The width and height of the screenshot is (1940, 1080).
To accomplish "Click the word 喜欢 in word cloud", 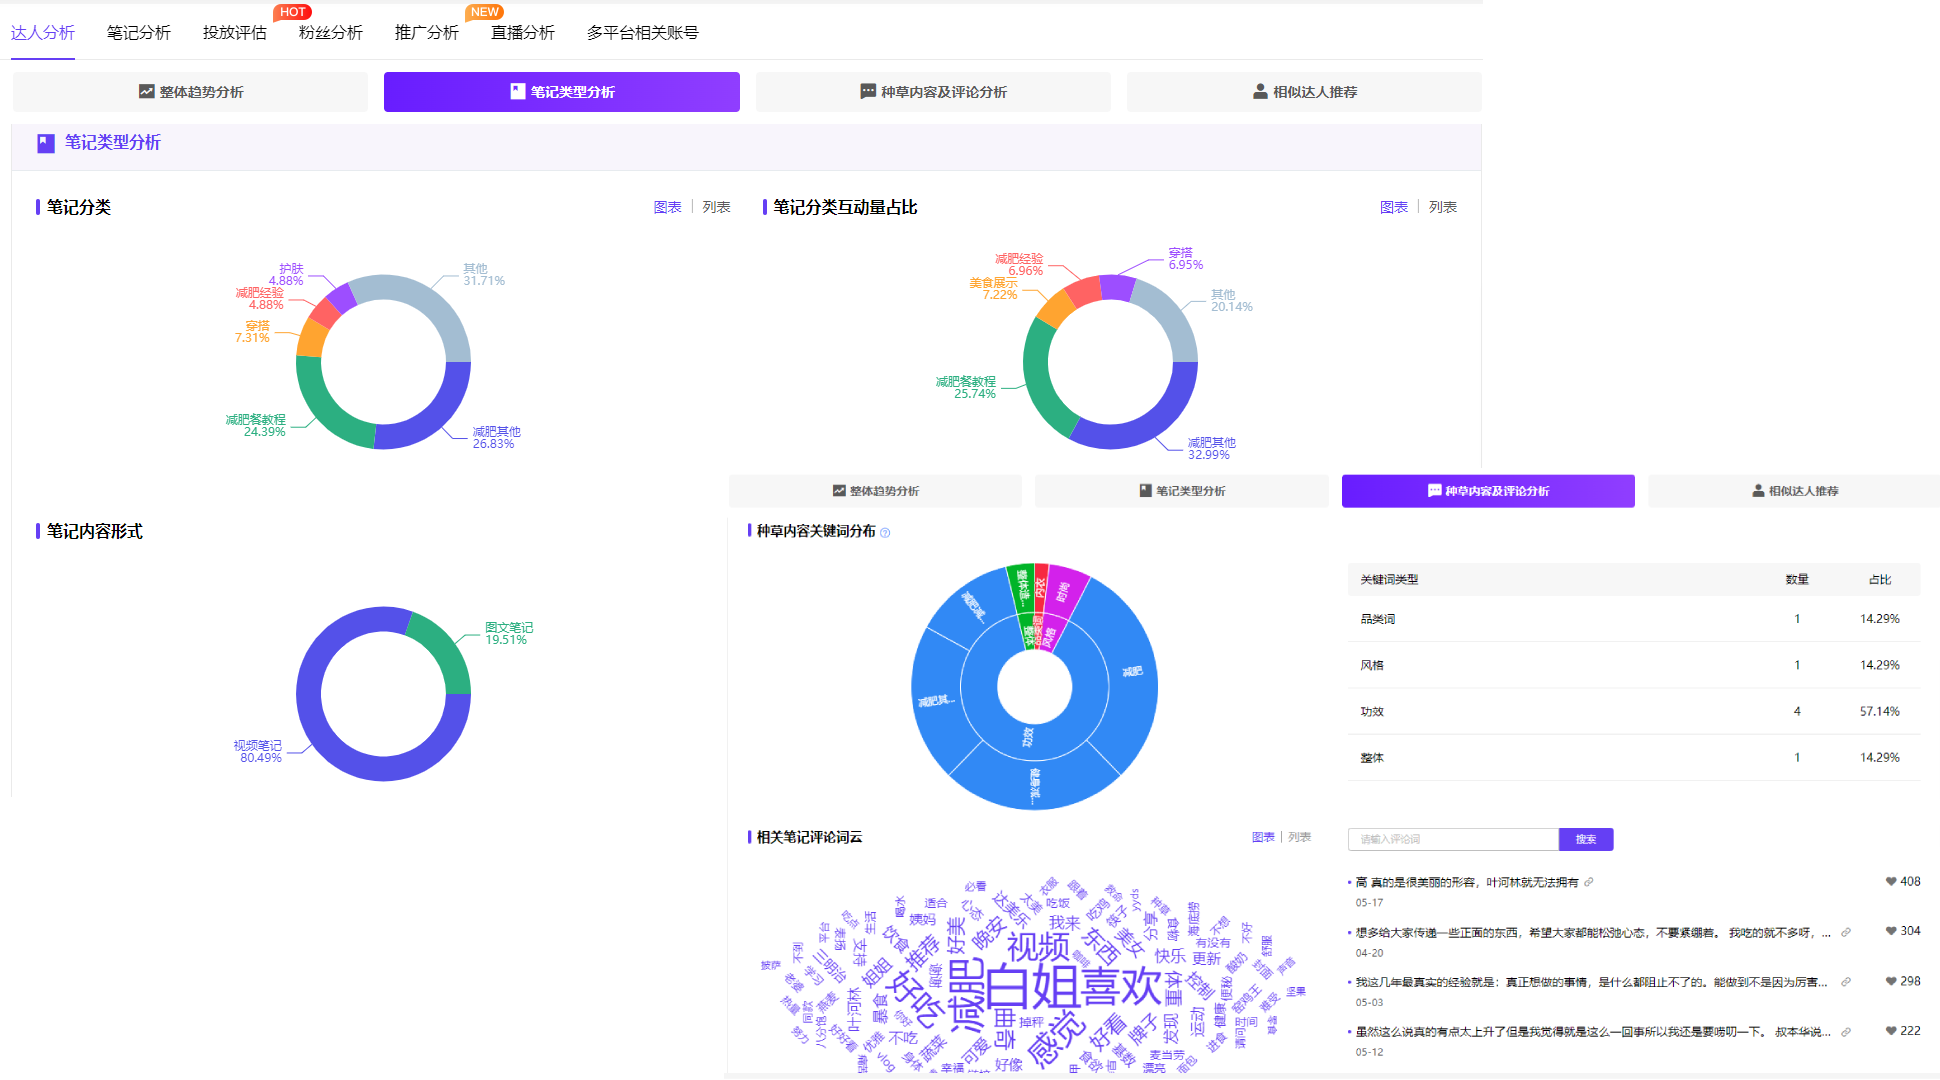I will pos(1122,986).
